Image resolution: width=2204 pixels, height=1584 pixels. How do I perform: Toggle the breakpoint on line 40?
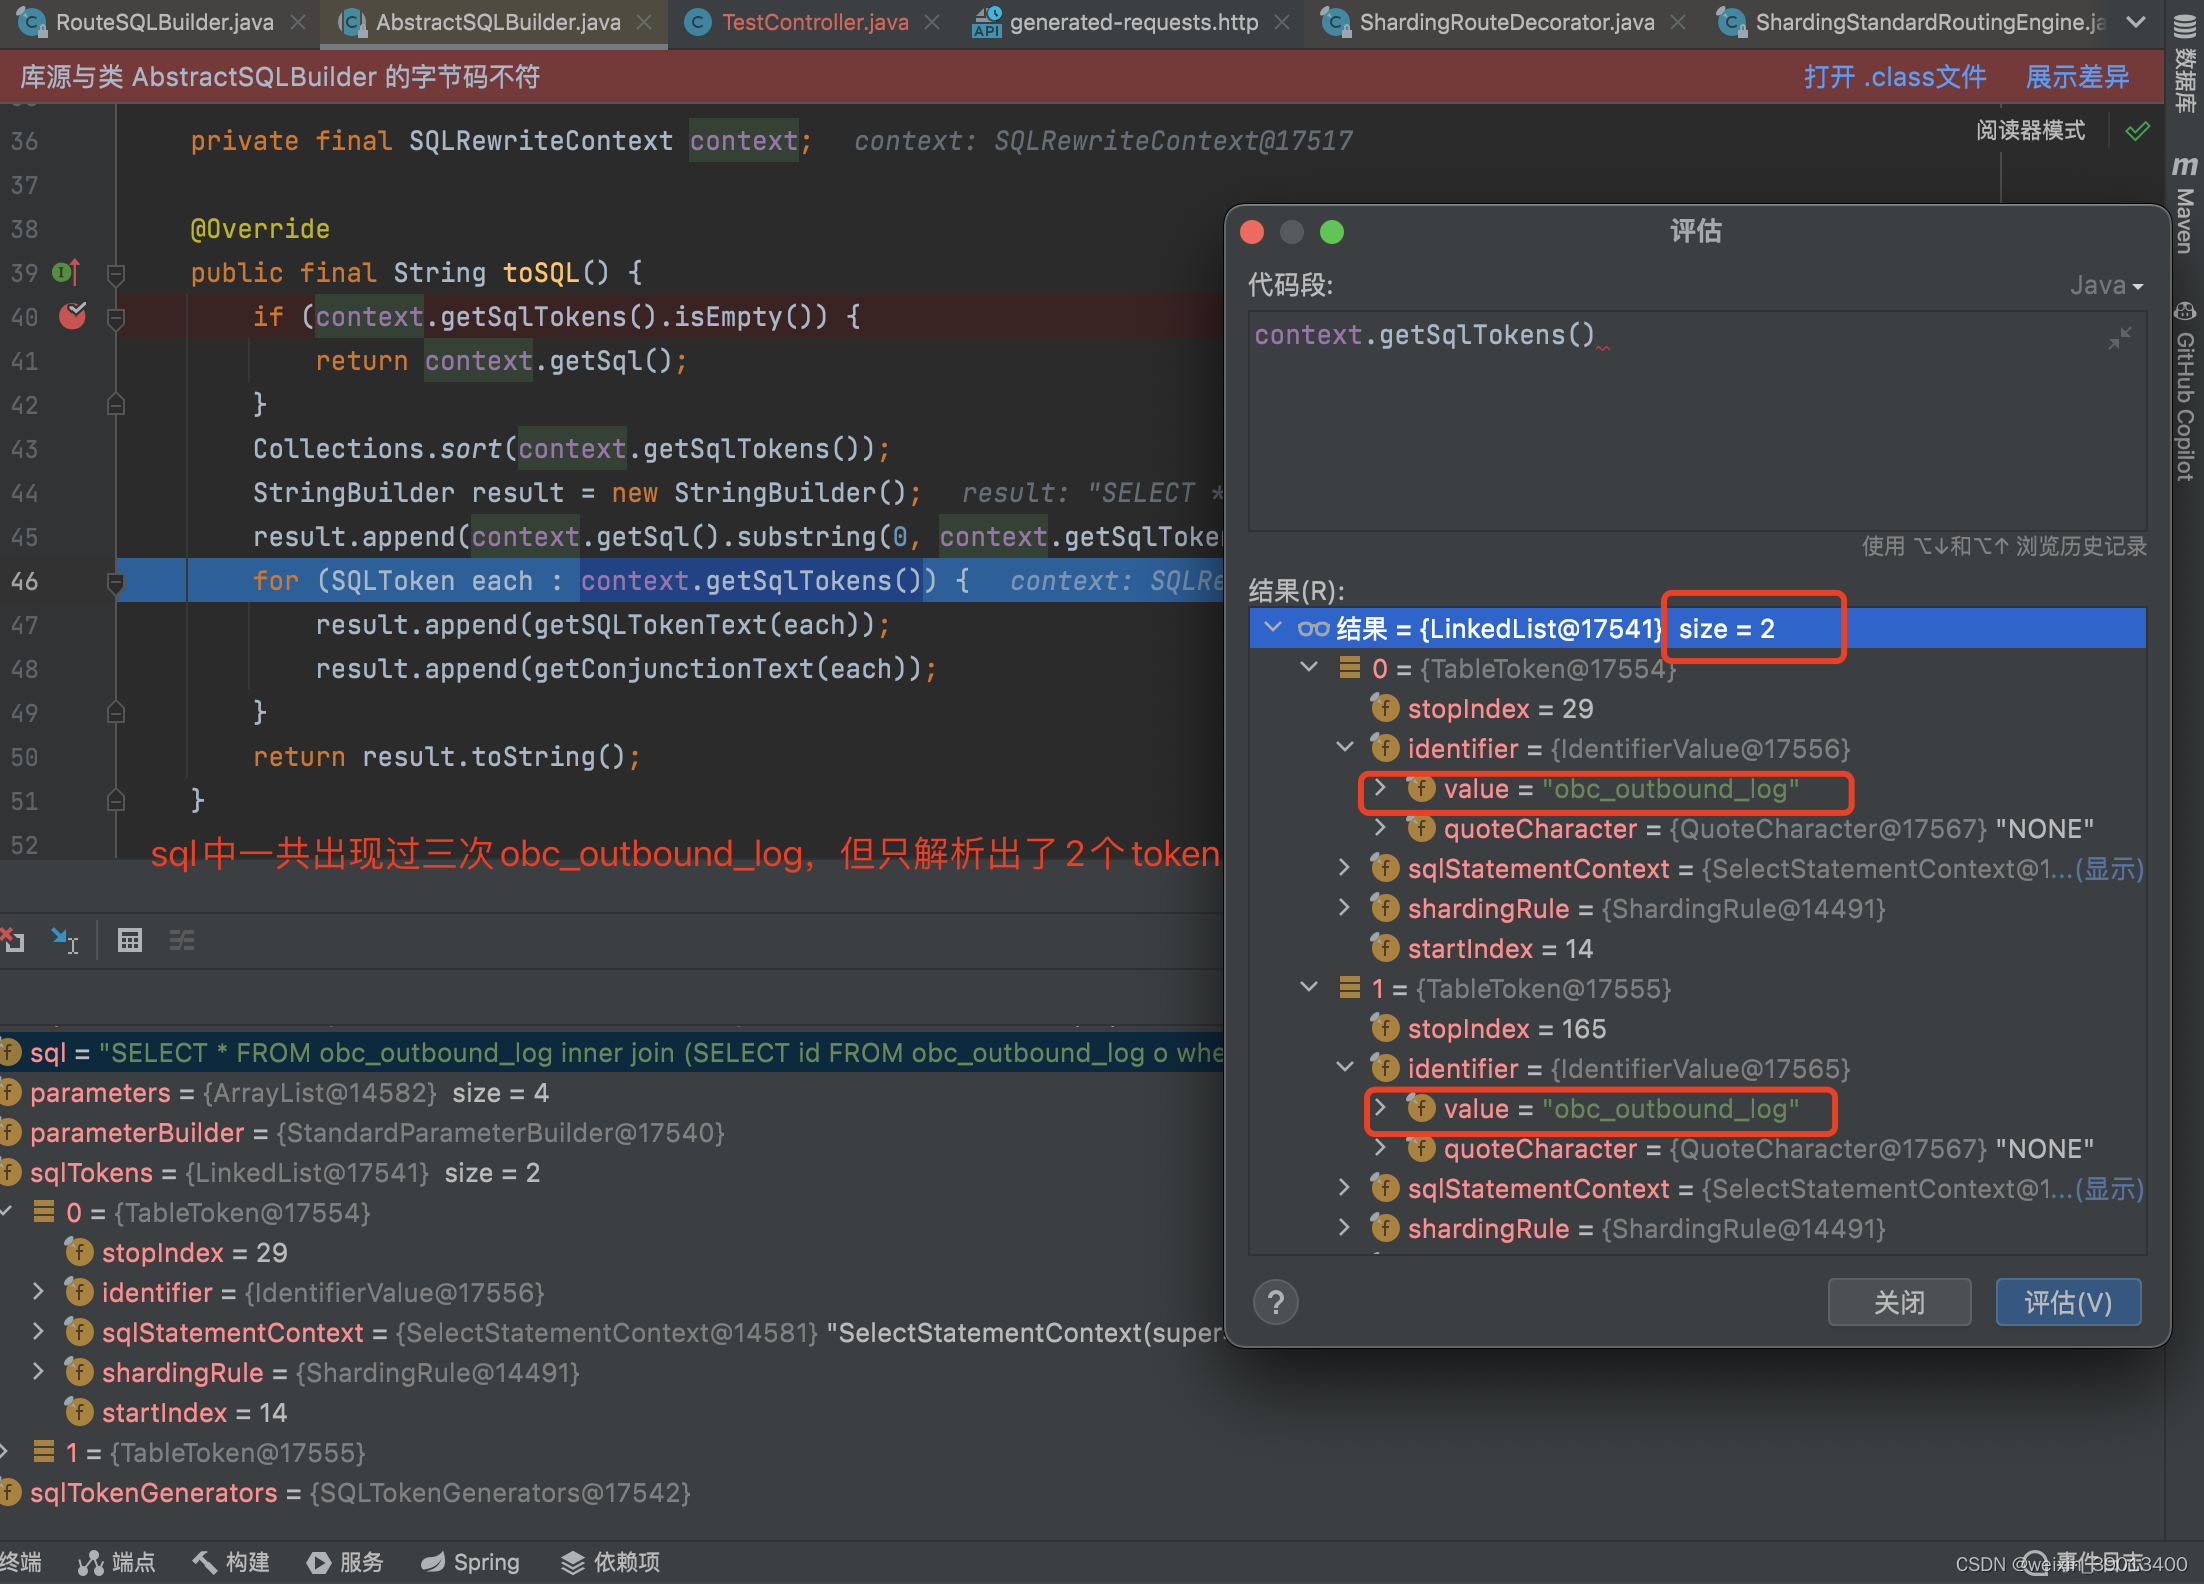tap(72, 316)
